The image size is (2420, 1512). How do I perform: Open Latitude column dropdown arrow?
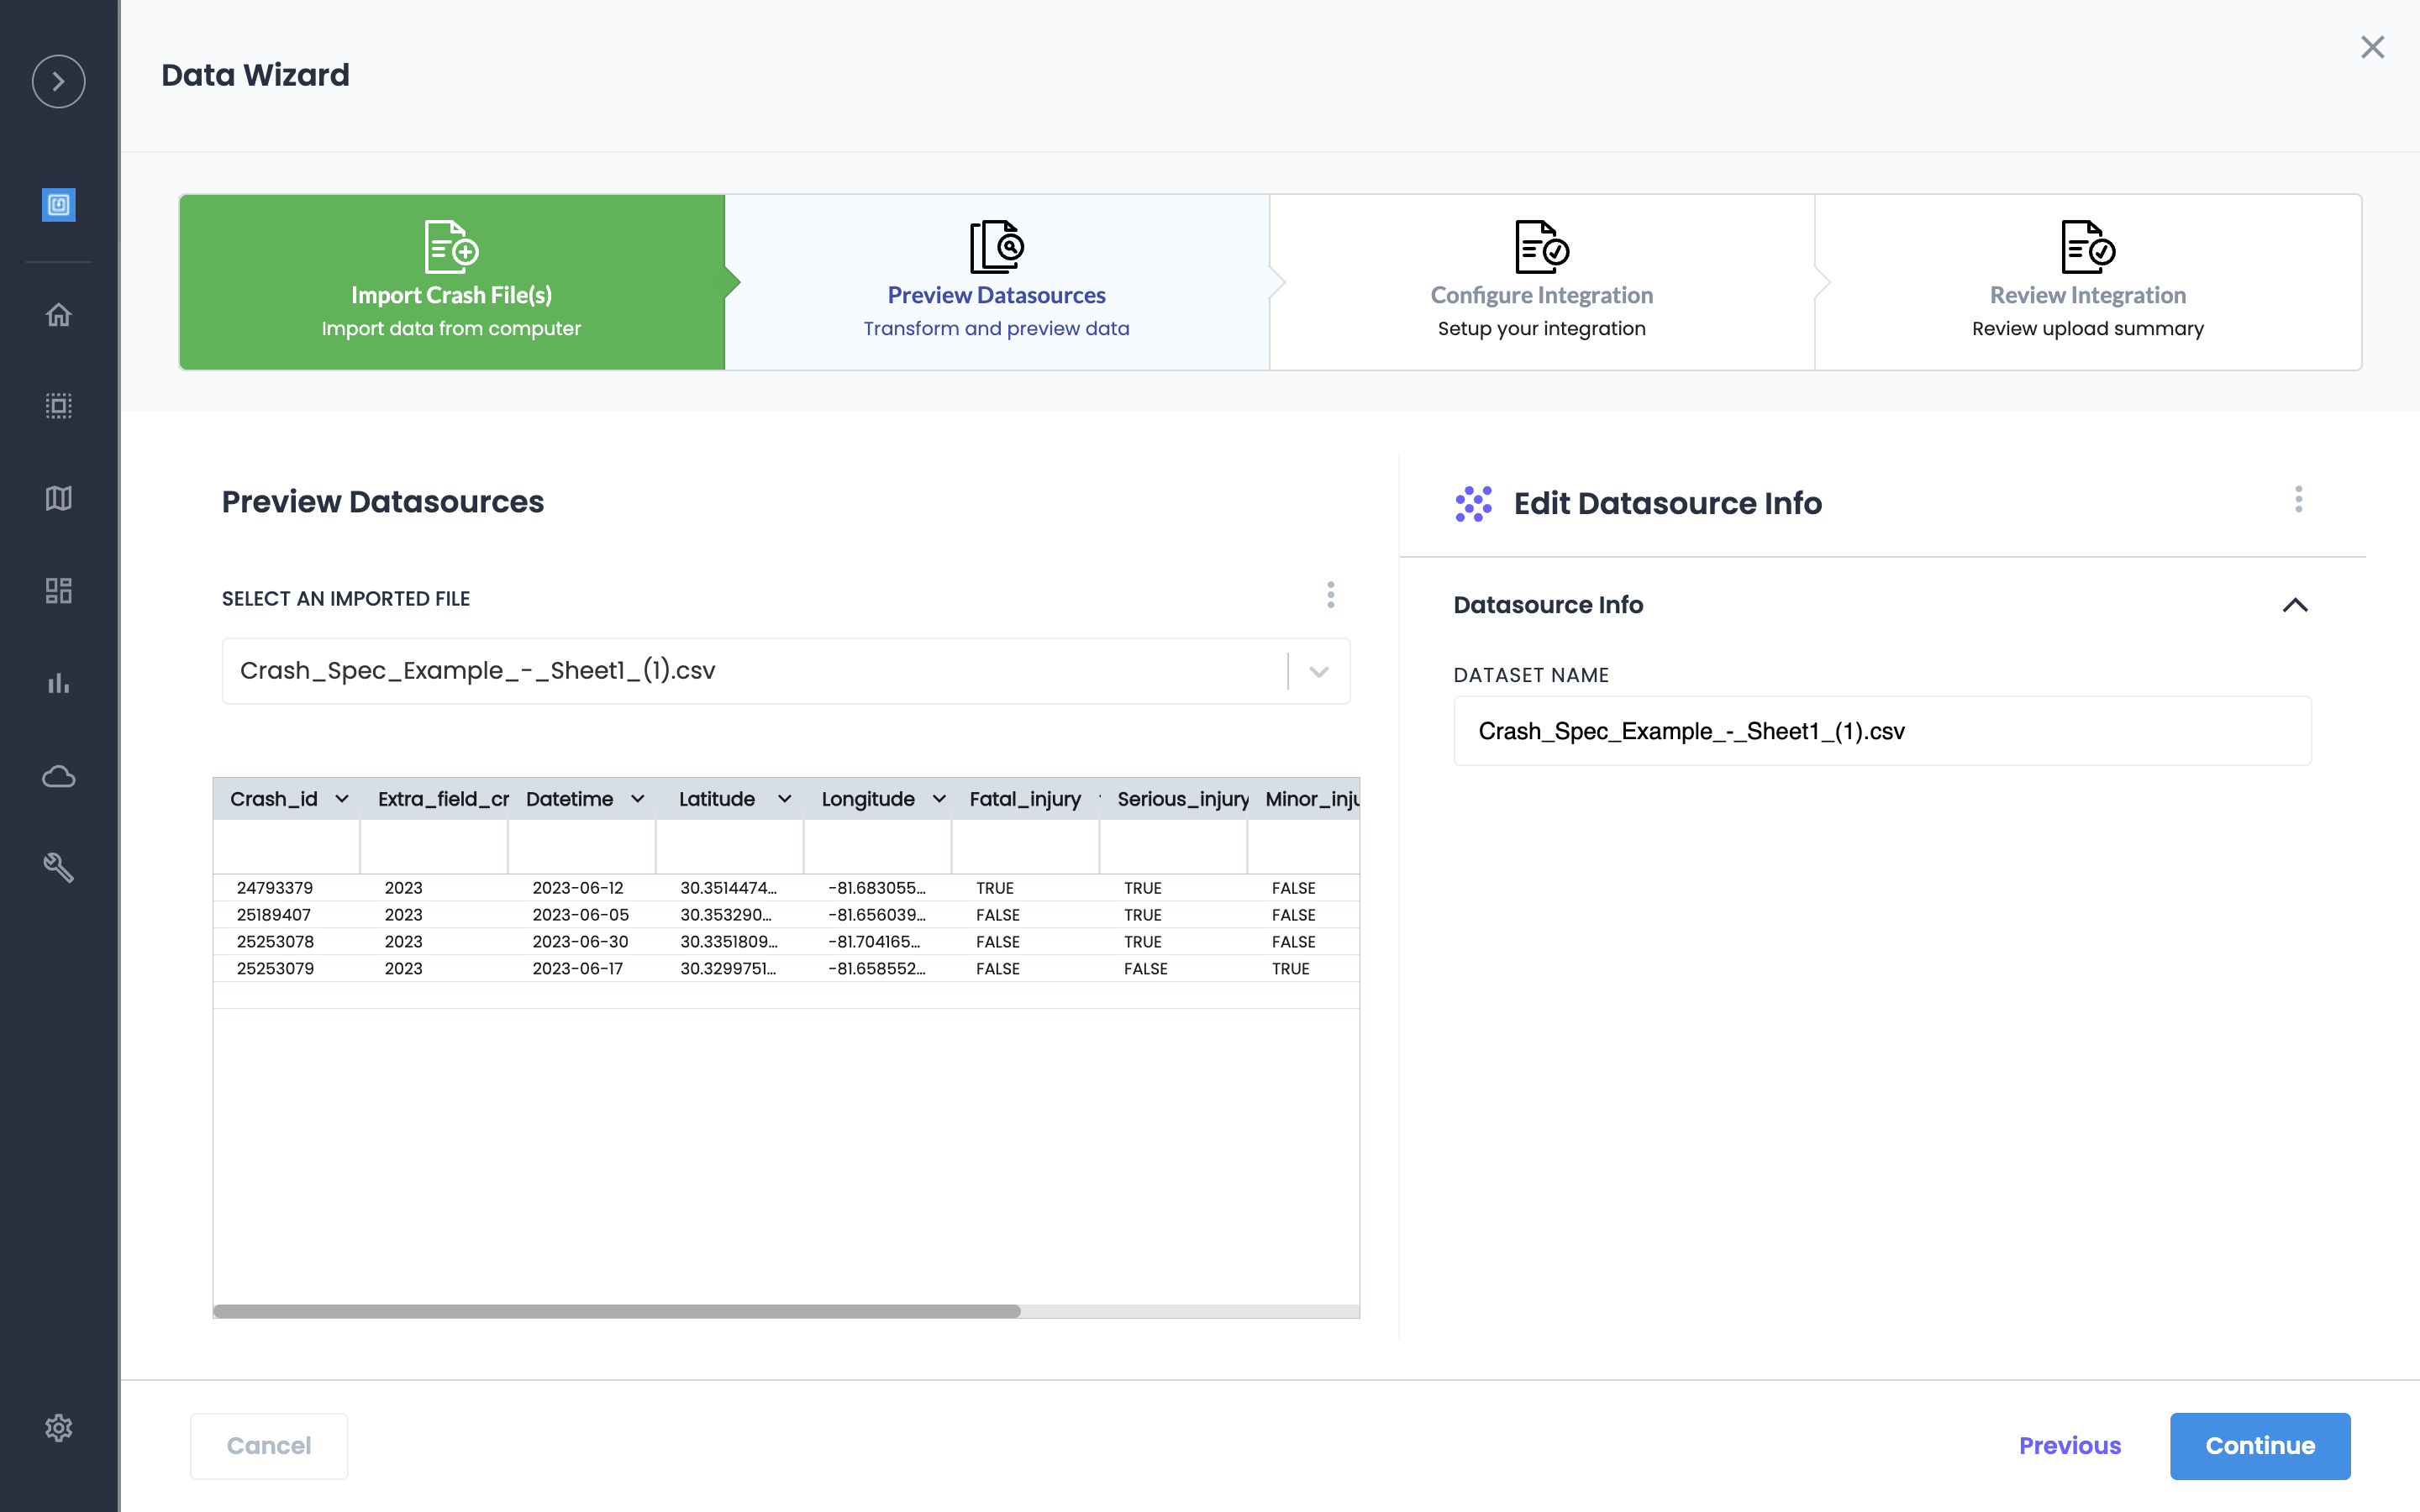[784, 799]
